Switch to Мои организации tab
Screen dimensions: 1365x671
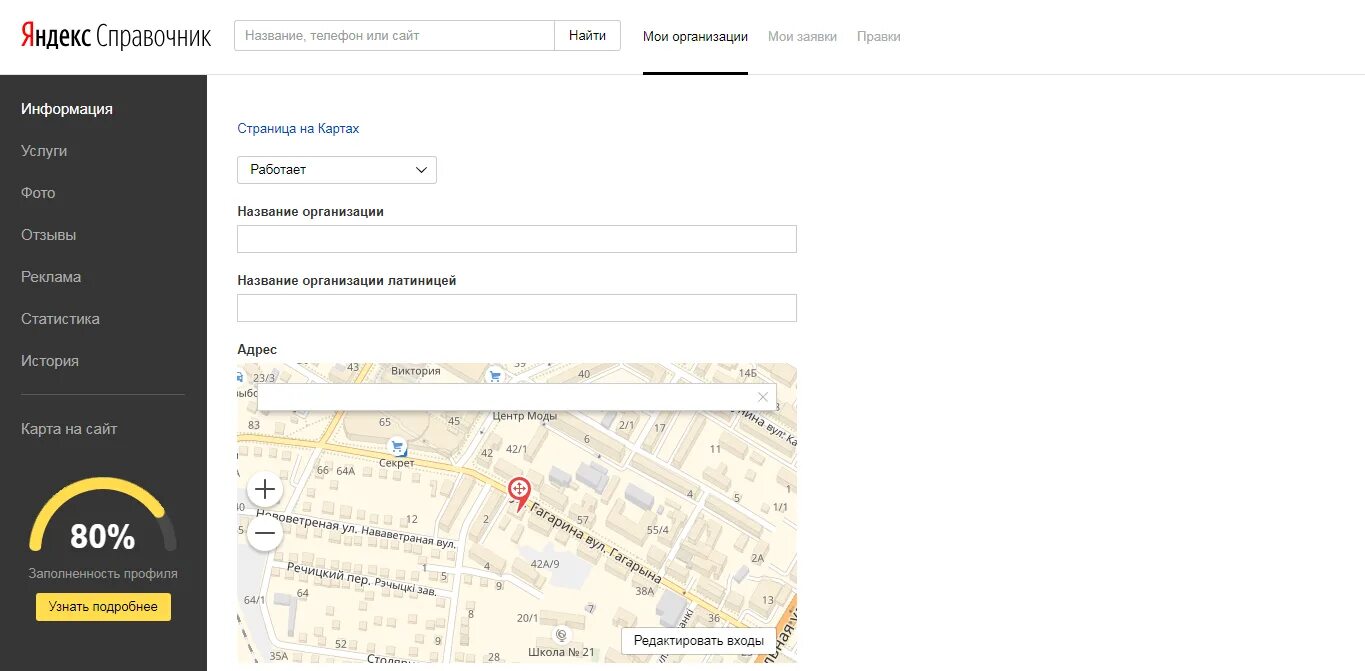695,37
